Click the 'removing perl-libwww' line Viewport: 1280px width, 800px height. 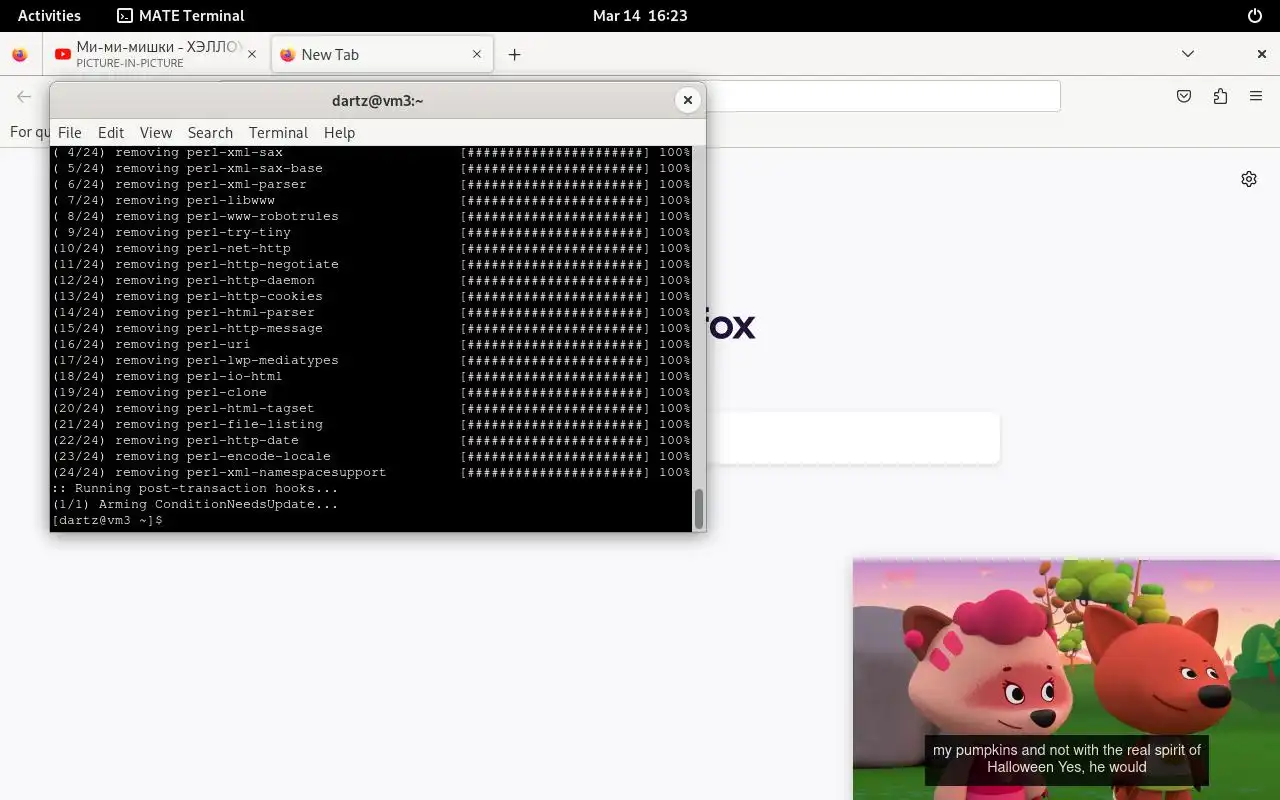coord(371,200)
